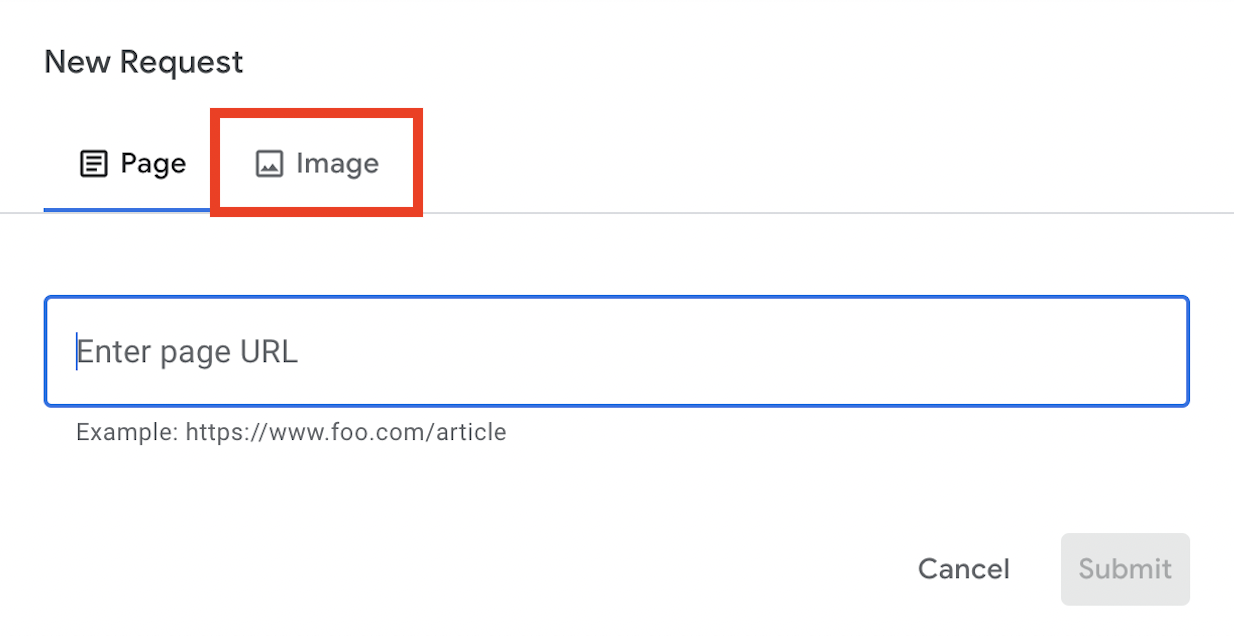Switch to the Image tab

317,163
